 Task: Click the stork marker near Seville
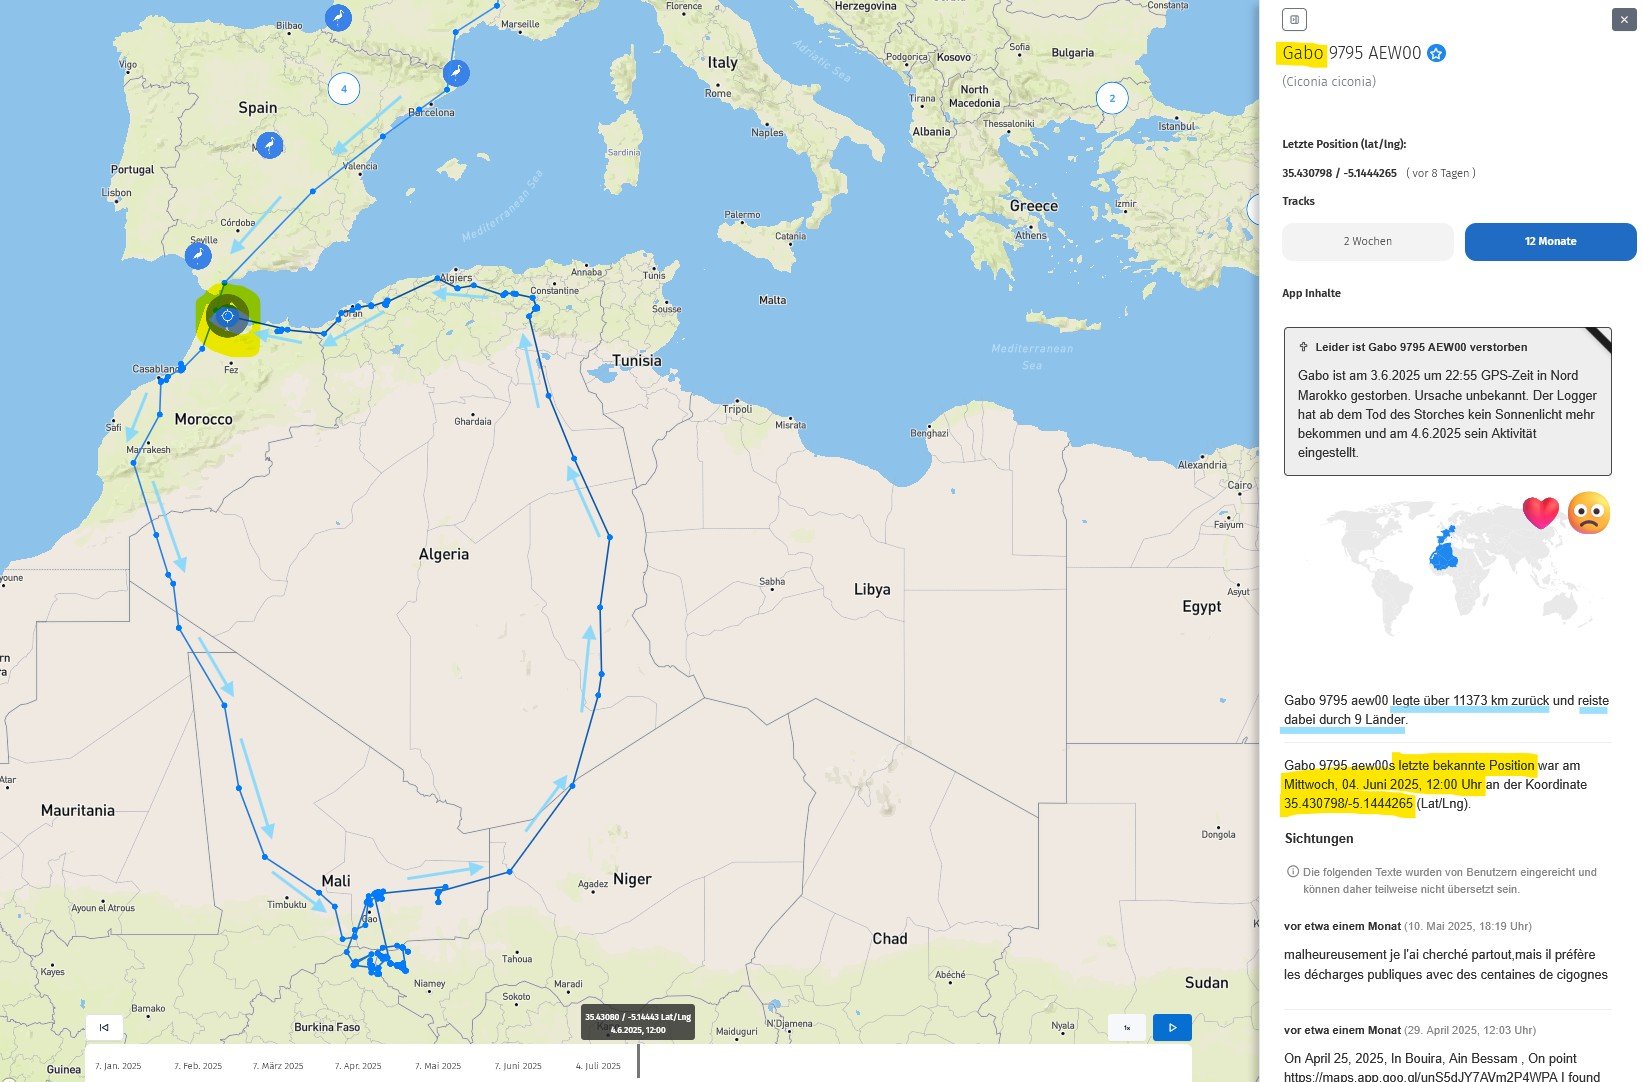198,256
